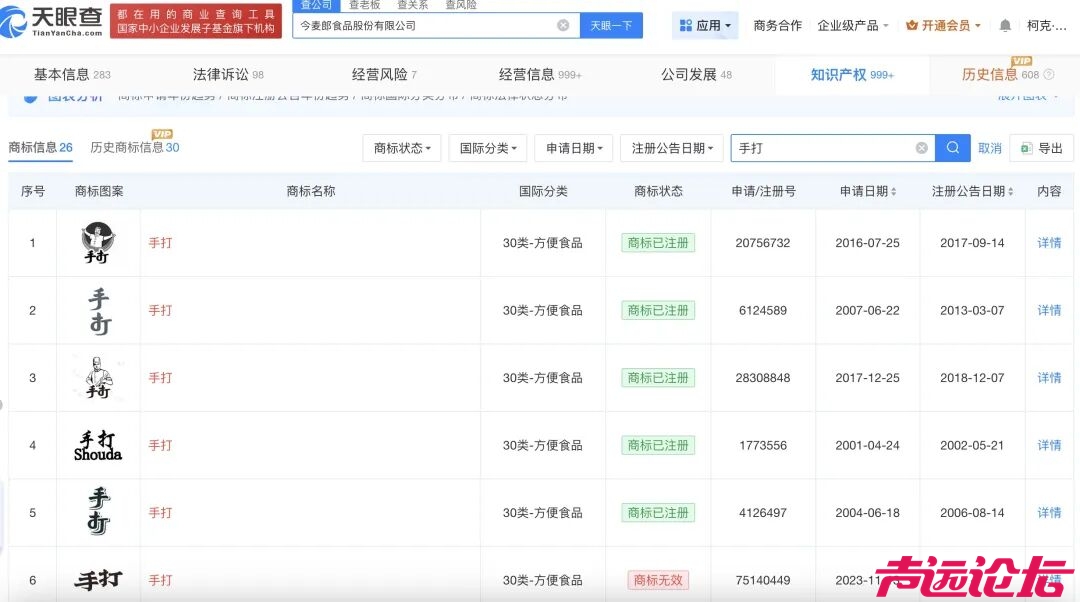This screenshot has height=602, width=1080.
Task: Expand the 注册公告日期 filter dropdown
Action: click(672, 148)
